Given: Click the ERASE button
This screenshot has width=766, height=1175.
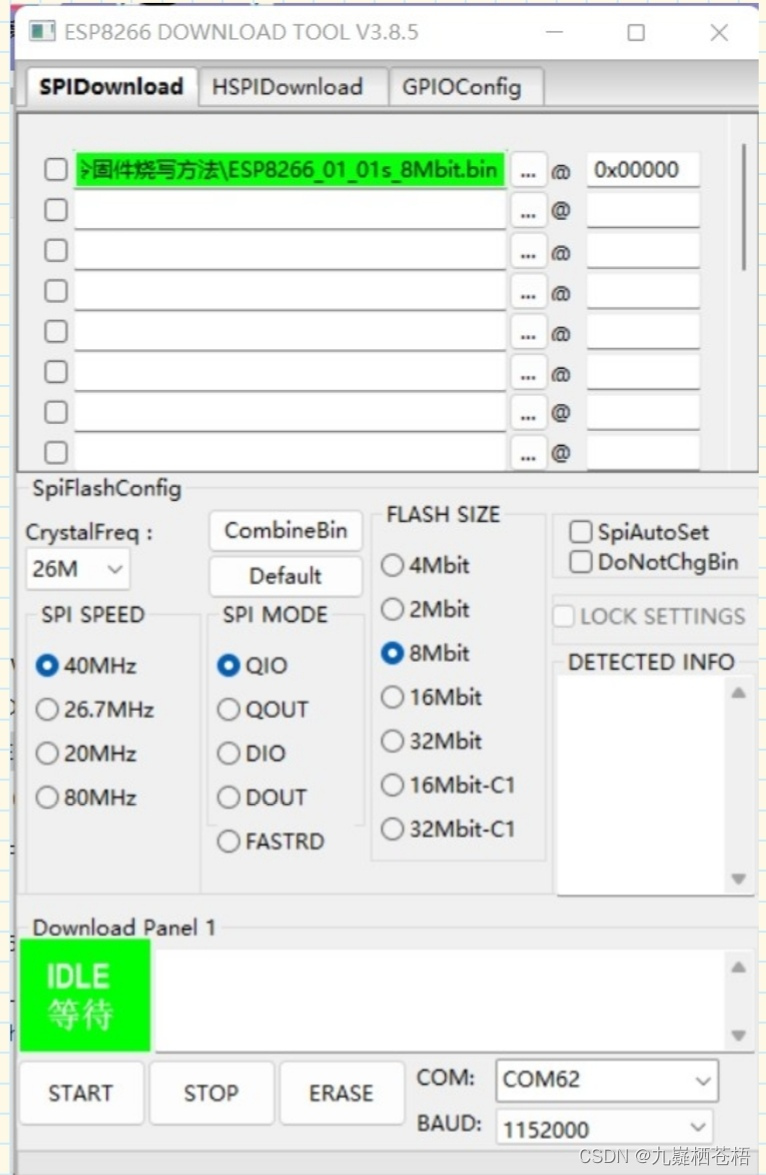Looking at the screenshot, I should pyautogui.click(x=341, y=1093).
